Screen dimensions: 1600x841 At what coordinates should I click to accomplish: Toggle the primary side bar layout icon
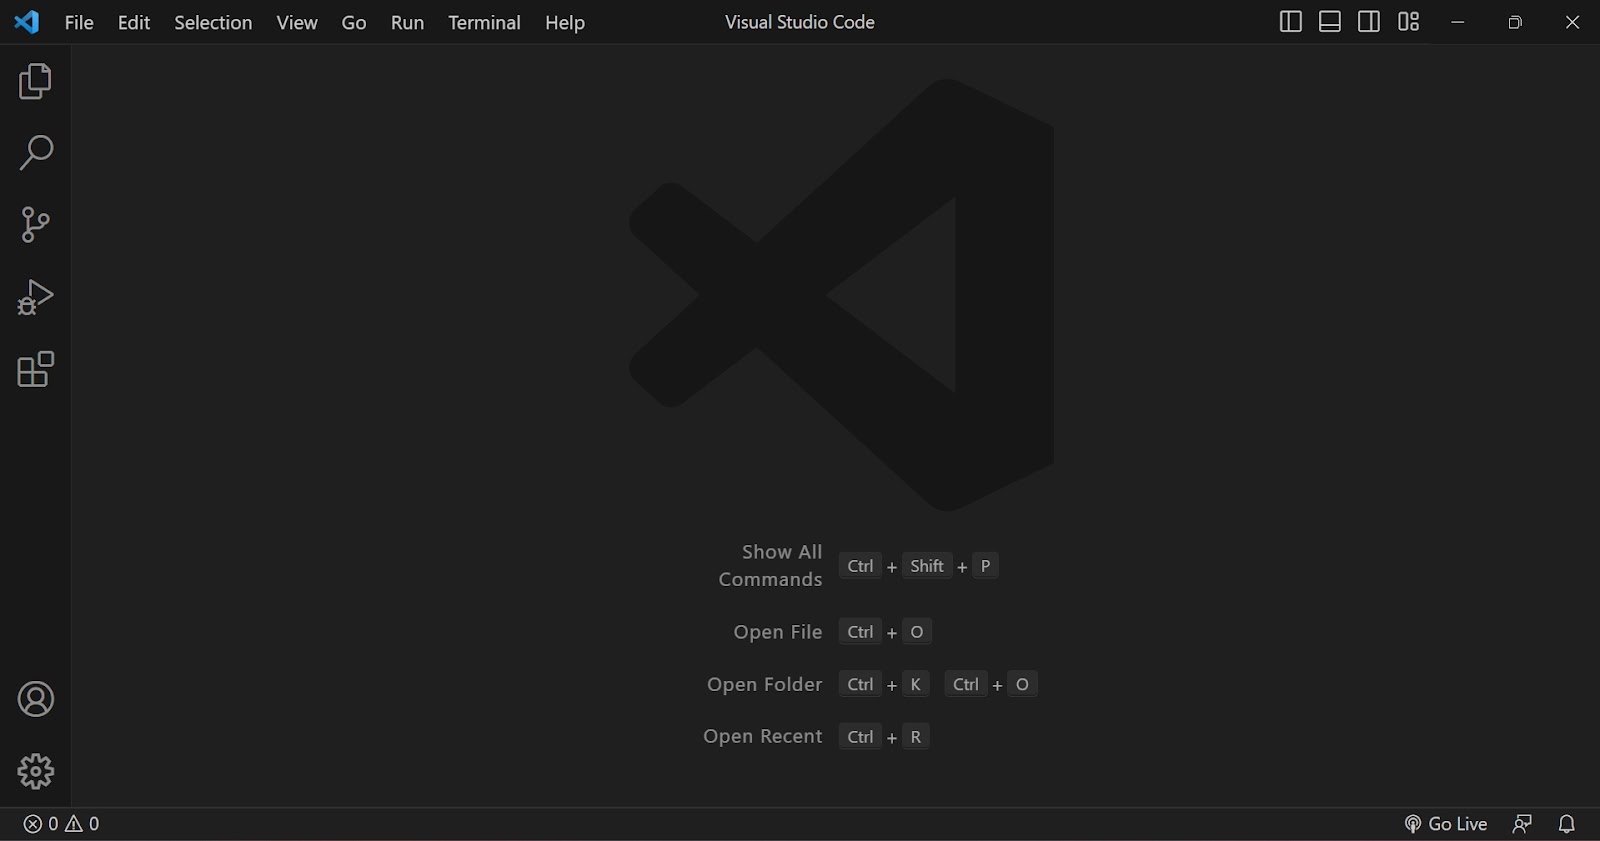1291,22
